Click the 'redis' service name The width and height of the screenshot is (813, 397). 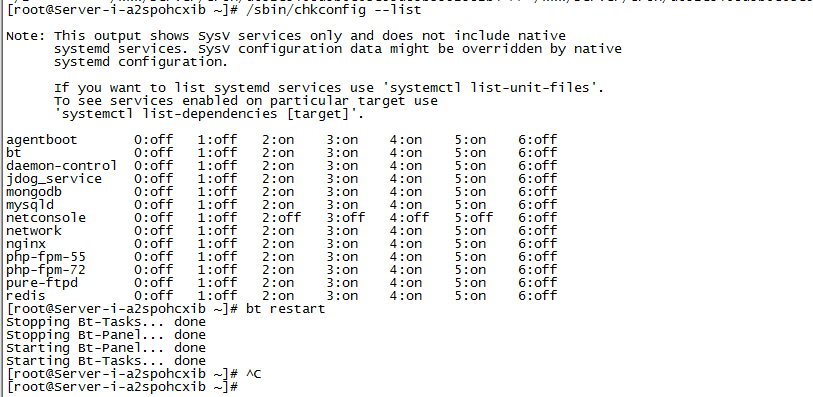(26, 296)
